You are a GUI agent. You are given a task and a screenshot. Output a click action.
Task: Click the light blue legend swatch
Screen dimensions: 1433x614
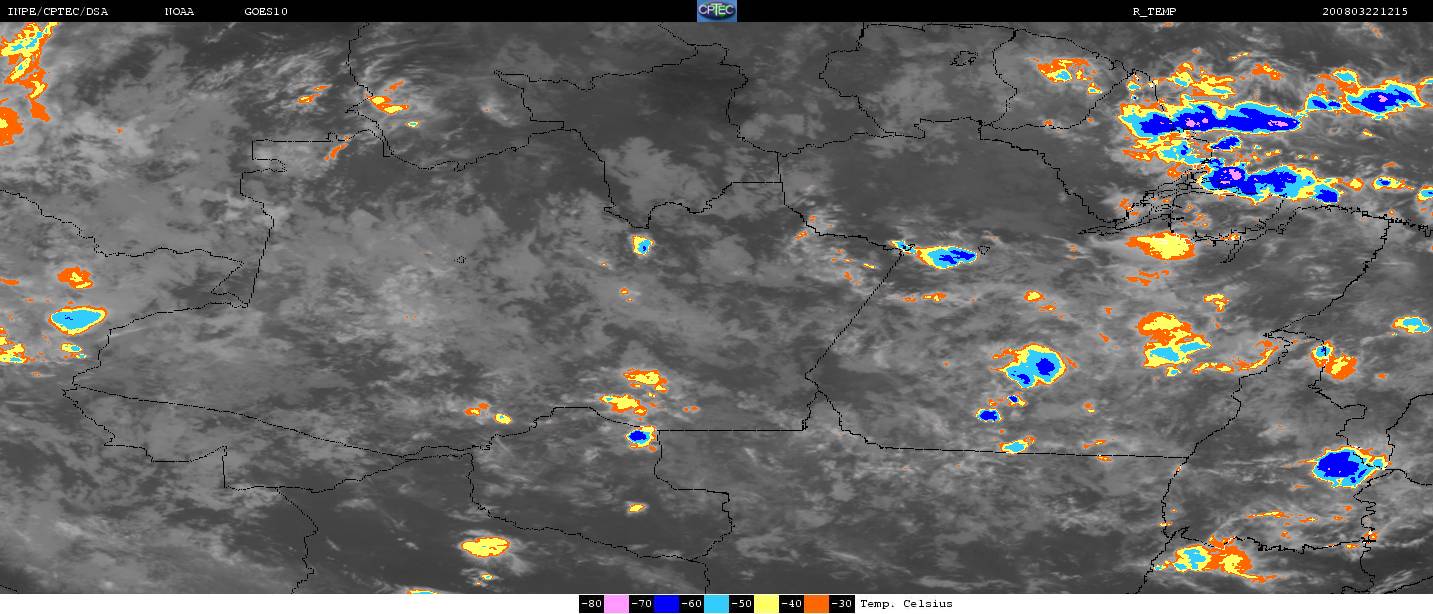click(716, 604)
